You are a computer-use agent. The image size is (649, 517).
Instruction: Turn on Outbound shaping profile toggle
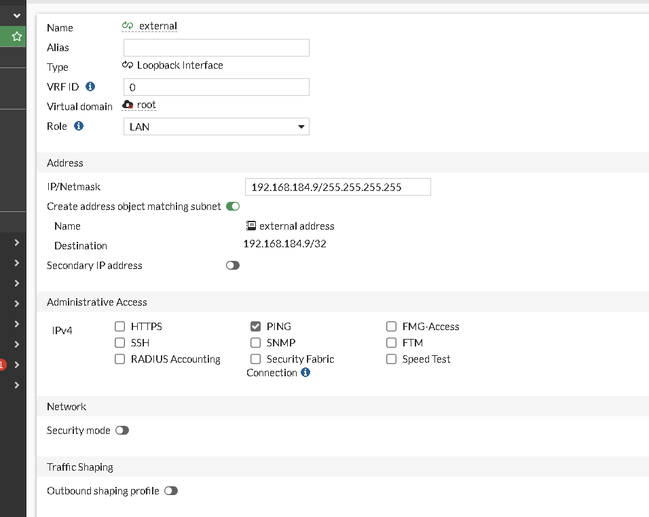[x=171, y=491]
